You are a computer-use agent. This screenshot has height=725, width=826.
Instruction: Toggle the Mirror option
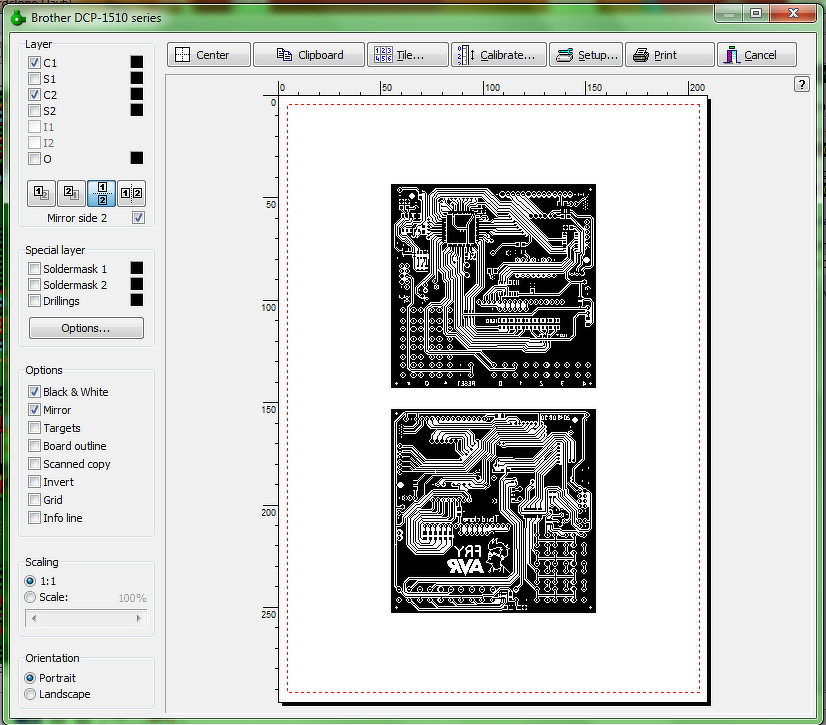click(x=34, y=409)
